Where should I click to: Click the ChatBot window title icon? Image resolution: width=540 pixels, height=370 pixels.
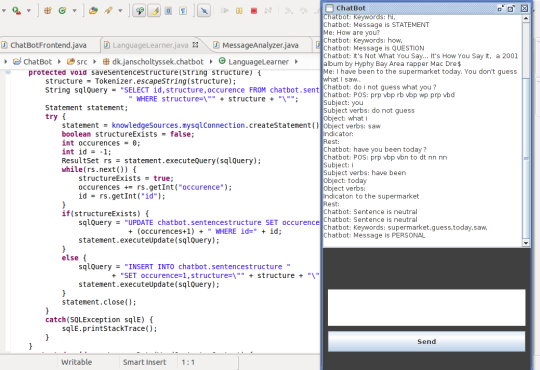coord(330,8)
